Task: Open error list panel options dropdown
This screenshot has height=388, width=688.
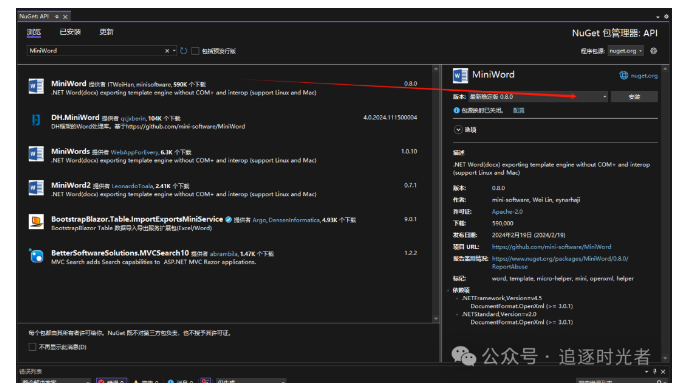Action: (646, 371)
